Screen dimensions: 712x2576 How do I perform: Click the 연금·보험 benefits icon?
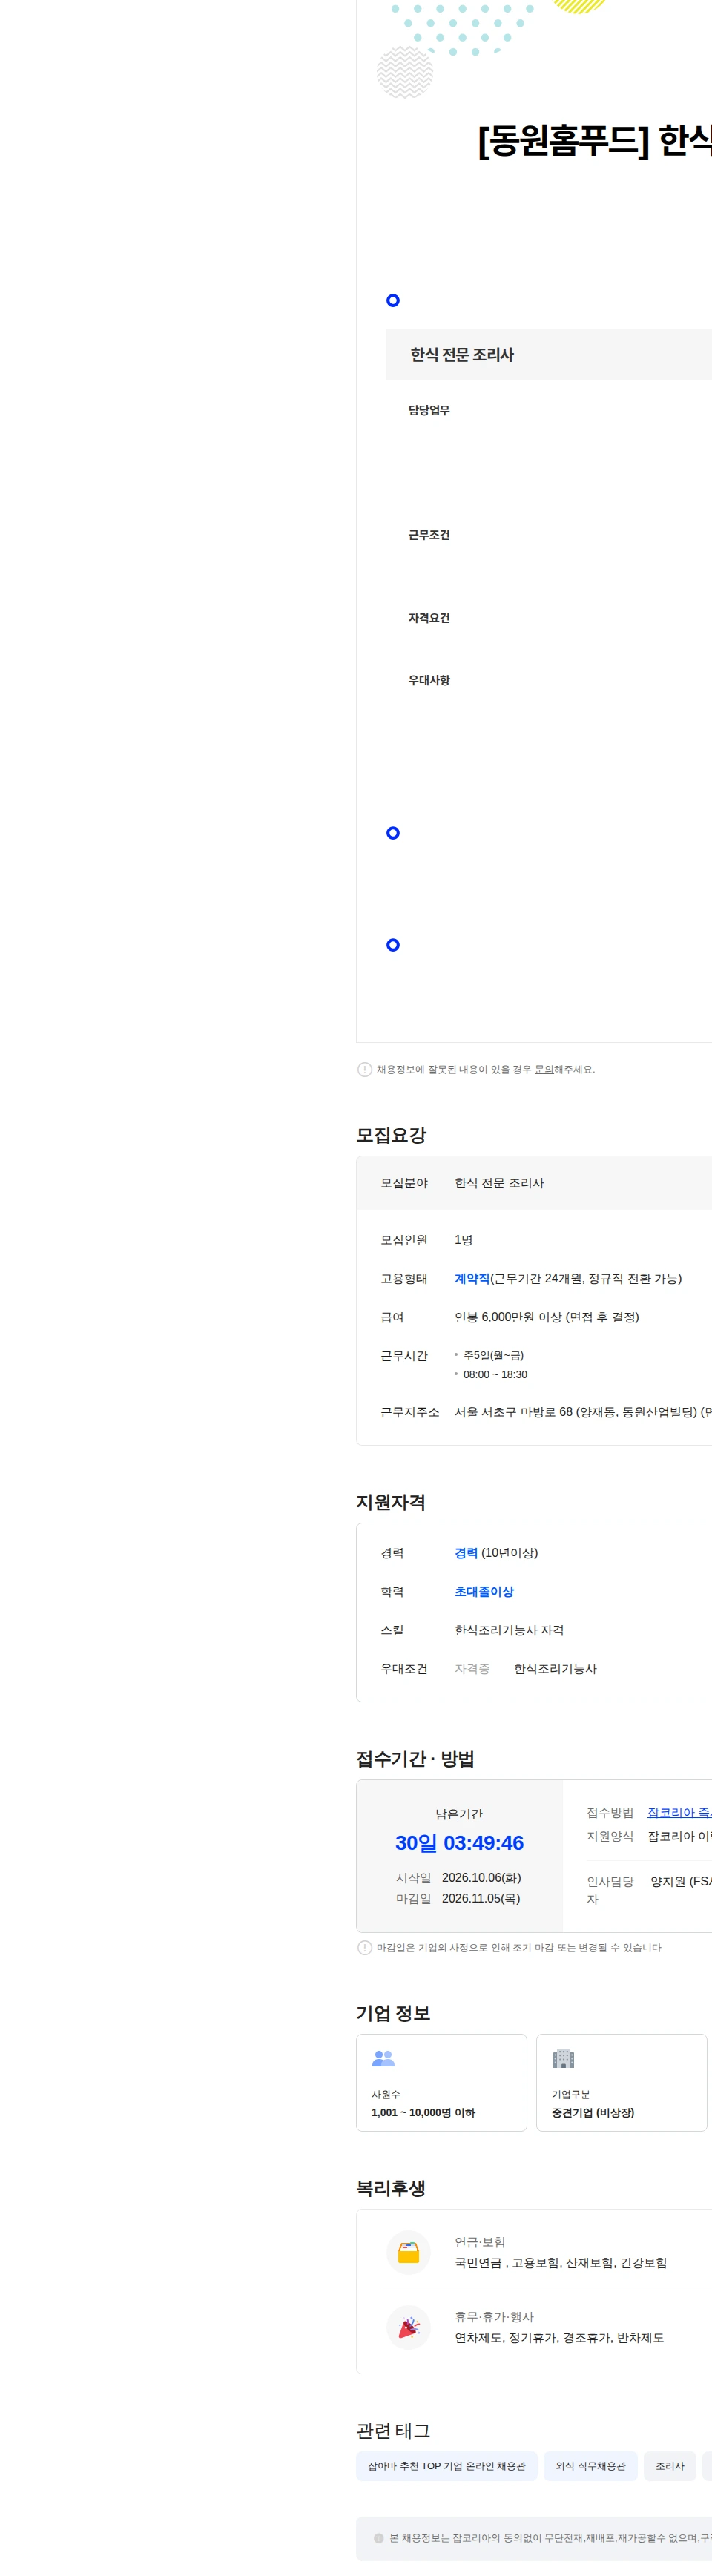(x=408, y=2253)
